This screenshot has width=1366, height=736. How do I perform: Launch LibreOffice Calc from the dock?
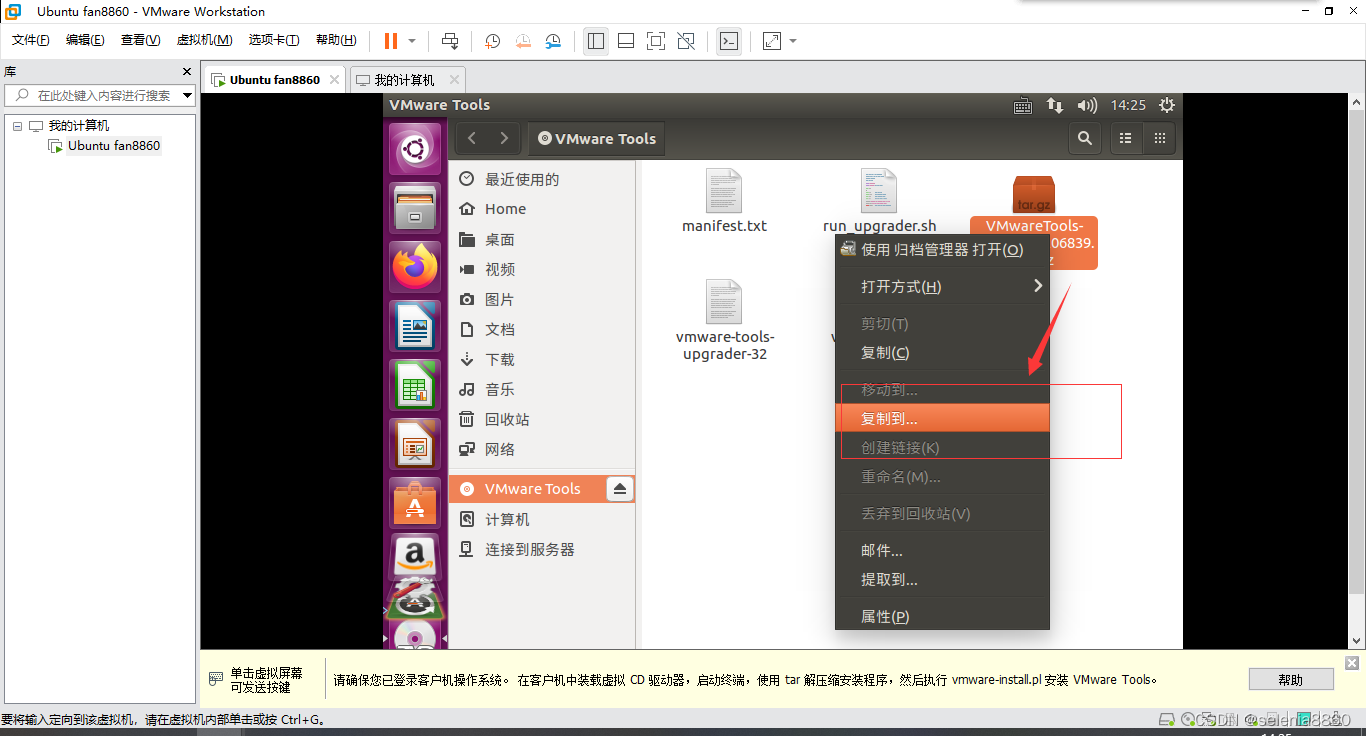[415, 385]
